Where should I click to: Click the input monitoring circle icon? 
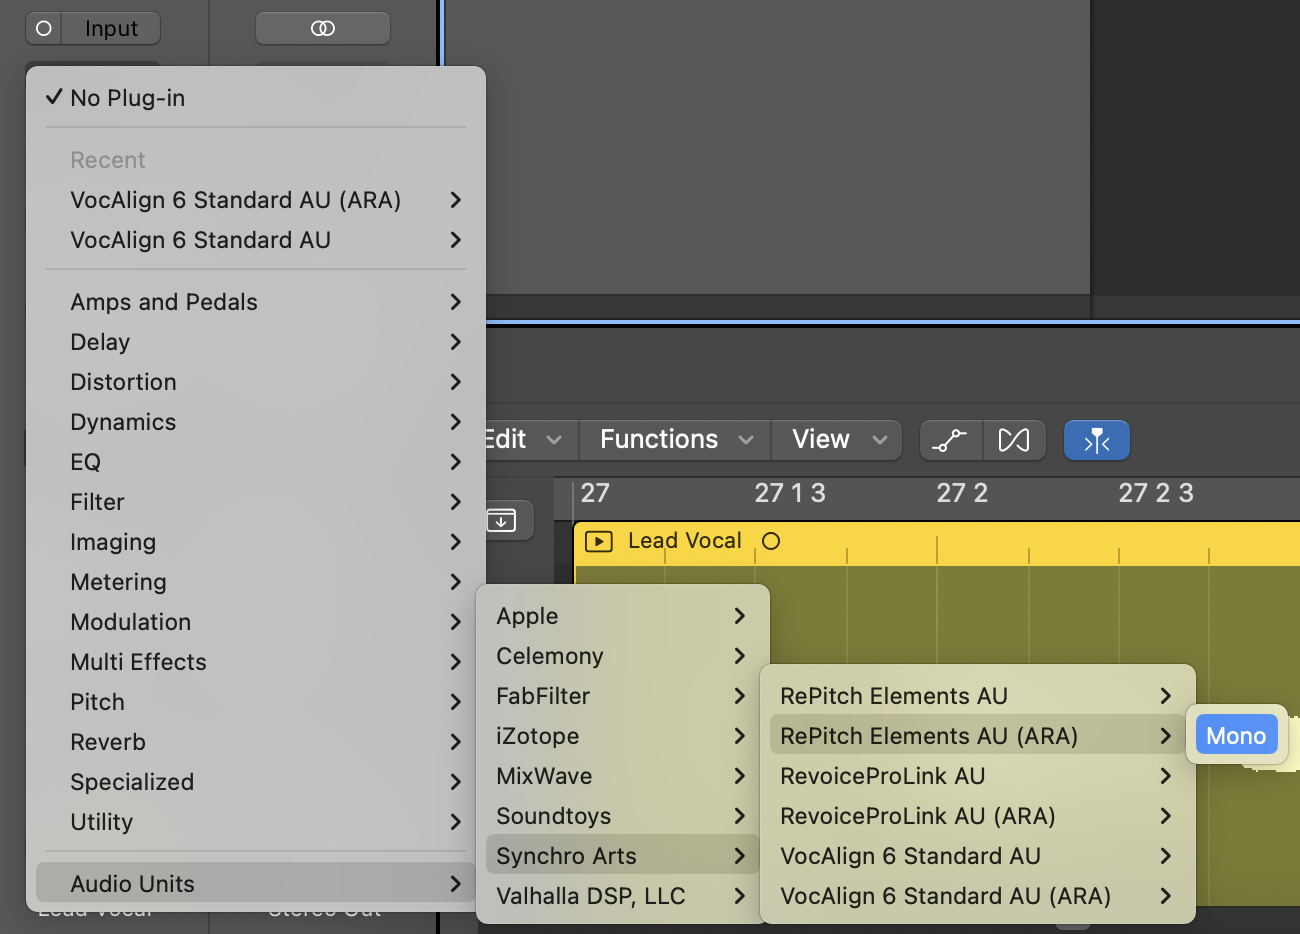point(44,29)
